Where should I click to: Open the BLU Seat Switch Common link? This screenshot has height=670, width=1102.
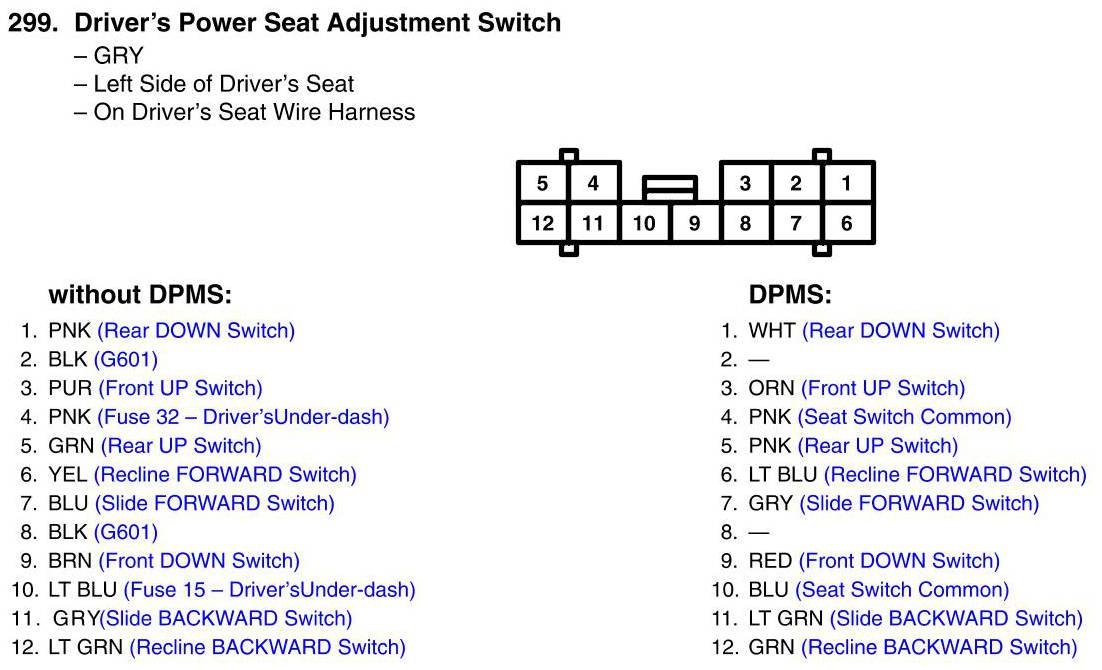coord(902,590)
